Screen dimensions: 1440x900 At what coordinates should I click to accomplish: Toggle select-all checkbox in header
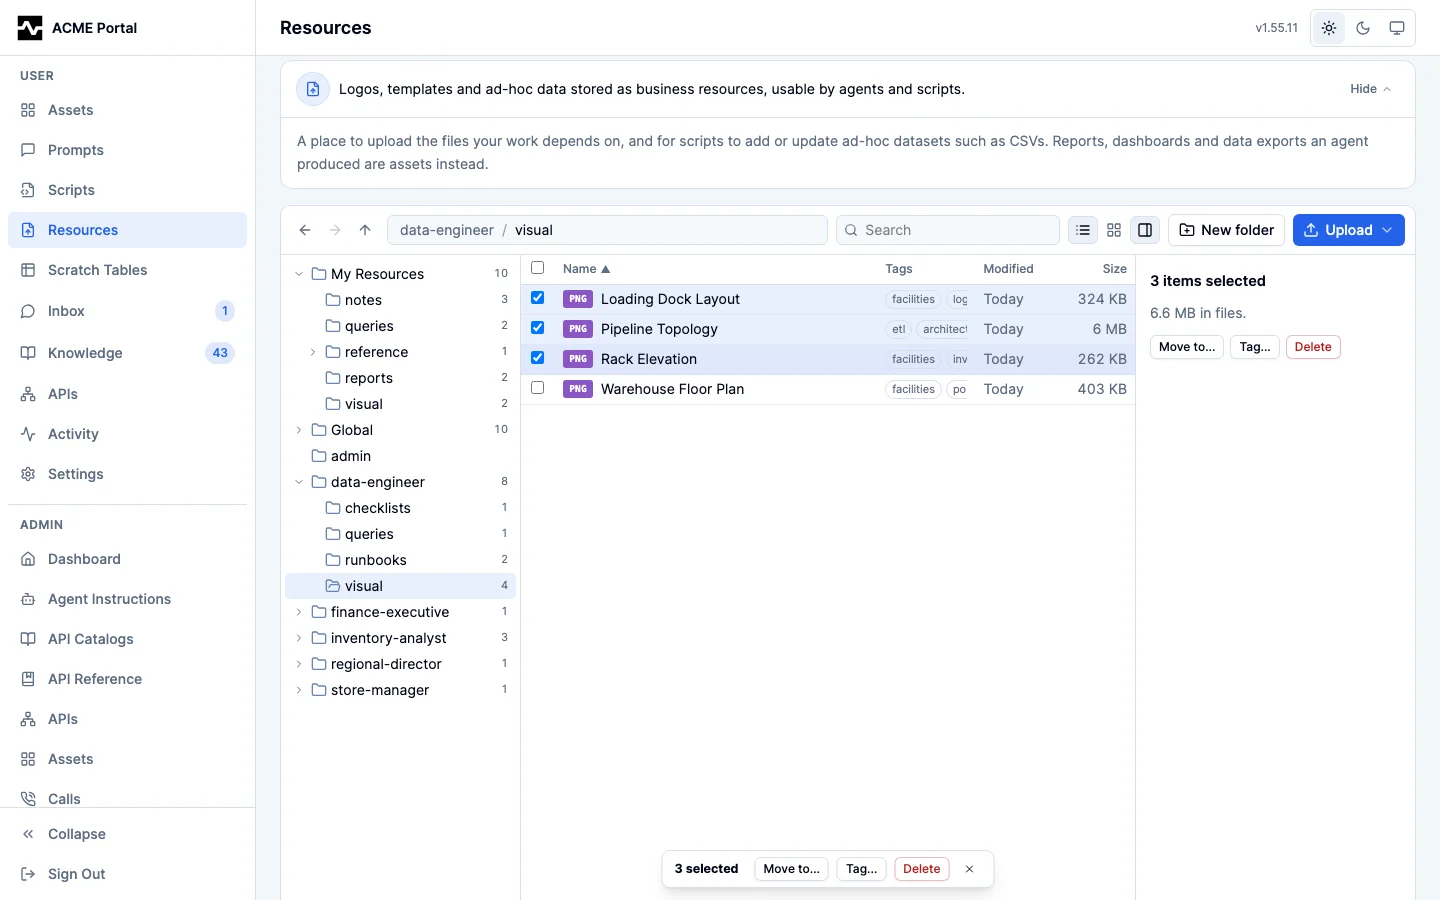[538, 268]
